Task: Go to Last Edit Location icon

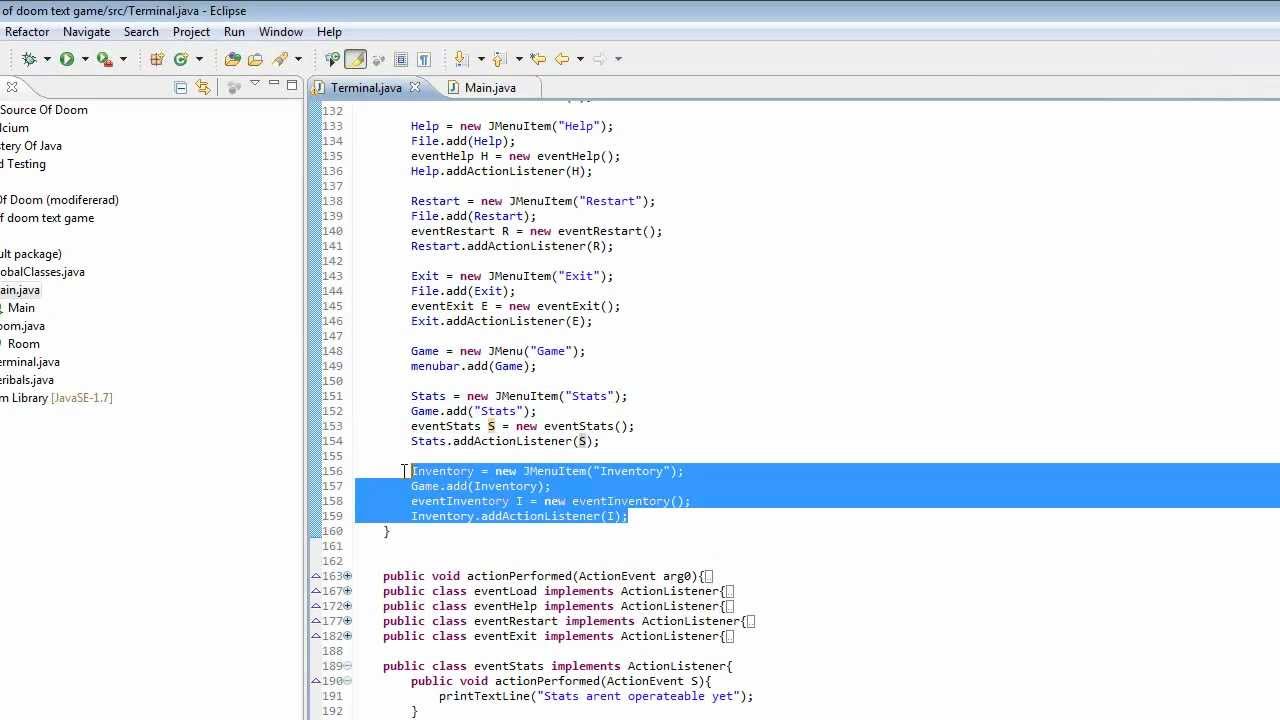Action: [x=538, y=59]
